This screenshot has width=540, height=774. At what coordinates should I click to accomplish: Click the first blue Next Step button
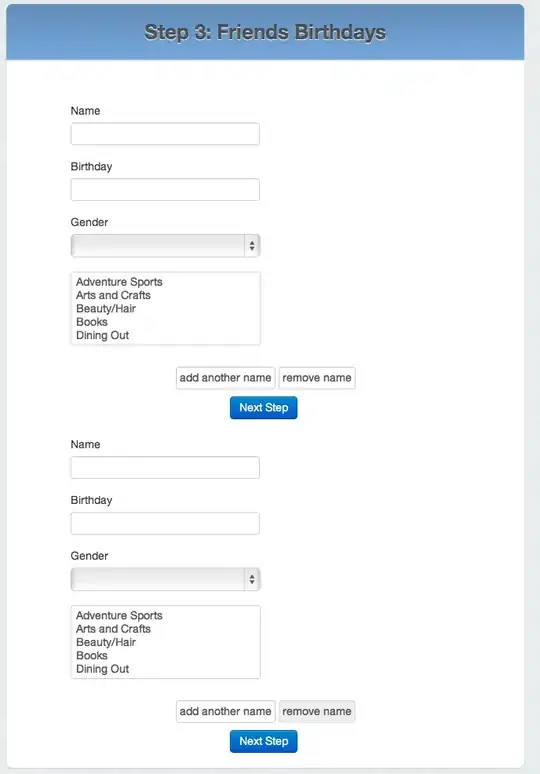pos(264,408)
